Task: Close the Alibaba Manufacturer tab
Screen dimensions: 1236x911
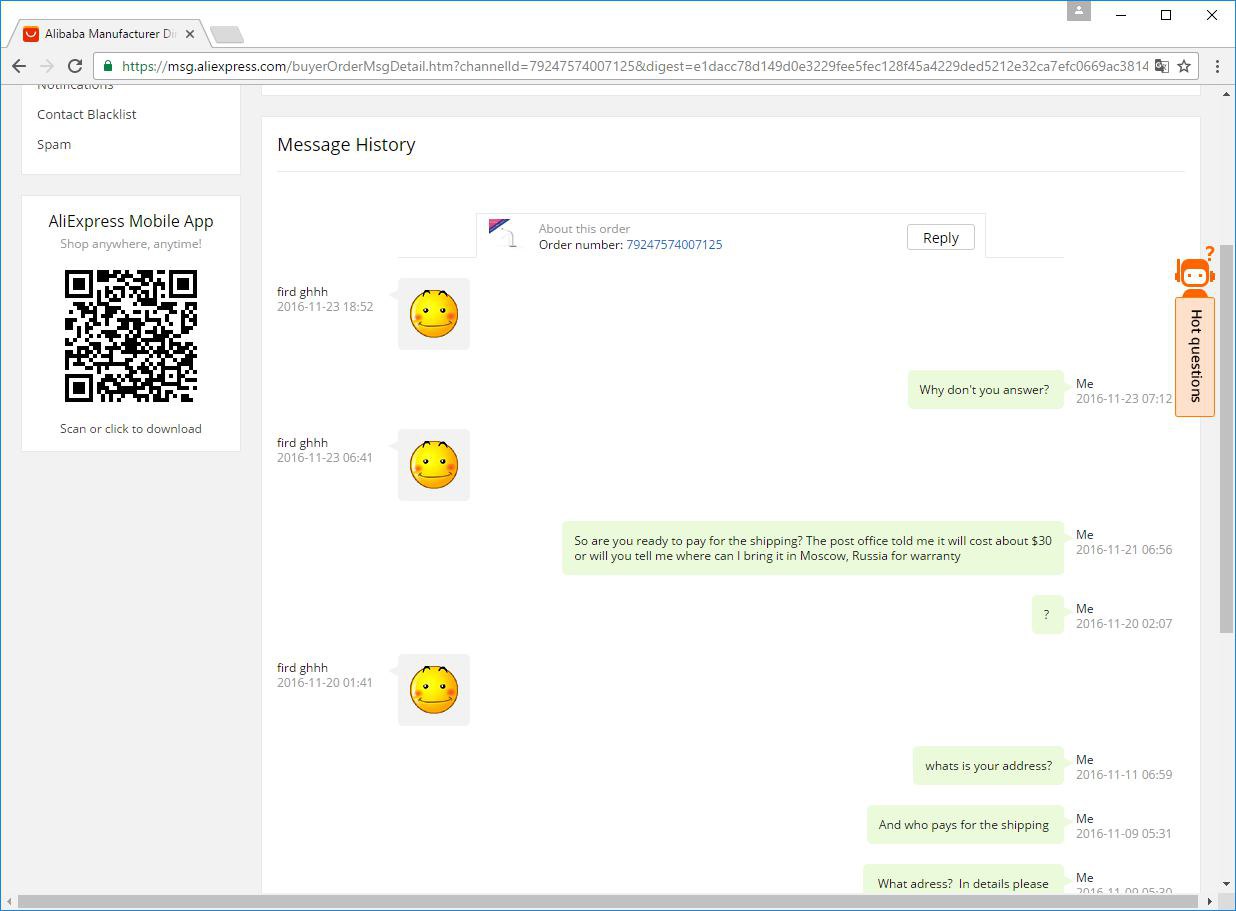Action: (189, 34)
